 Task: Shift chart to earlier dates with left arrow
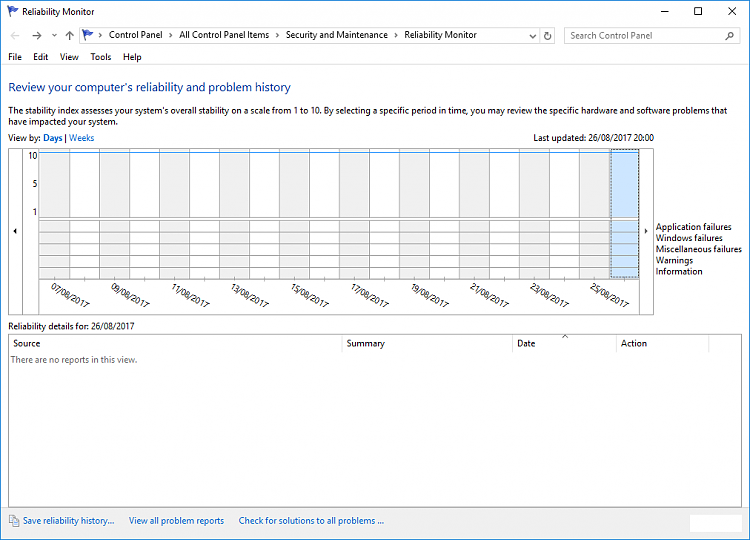[x=15, y=231]
